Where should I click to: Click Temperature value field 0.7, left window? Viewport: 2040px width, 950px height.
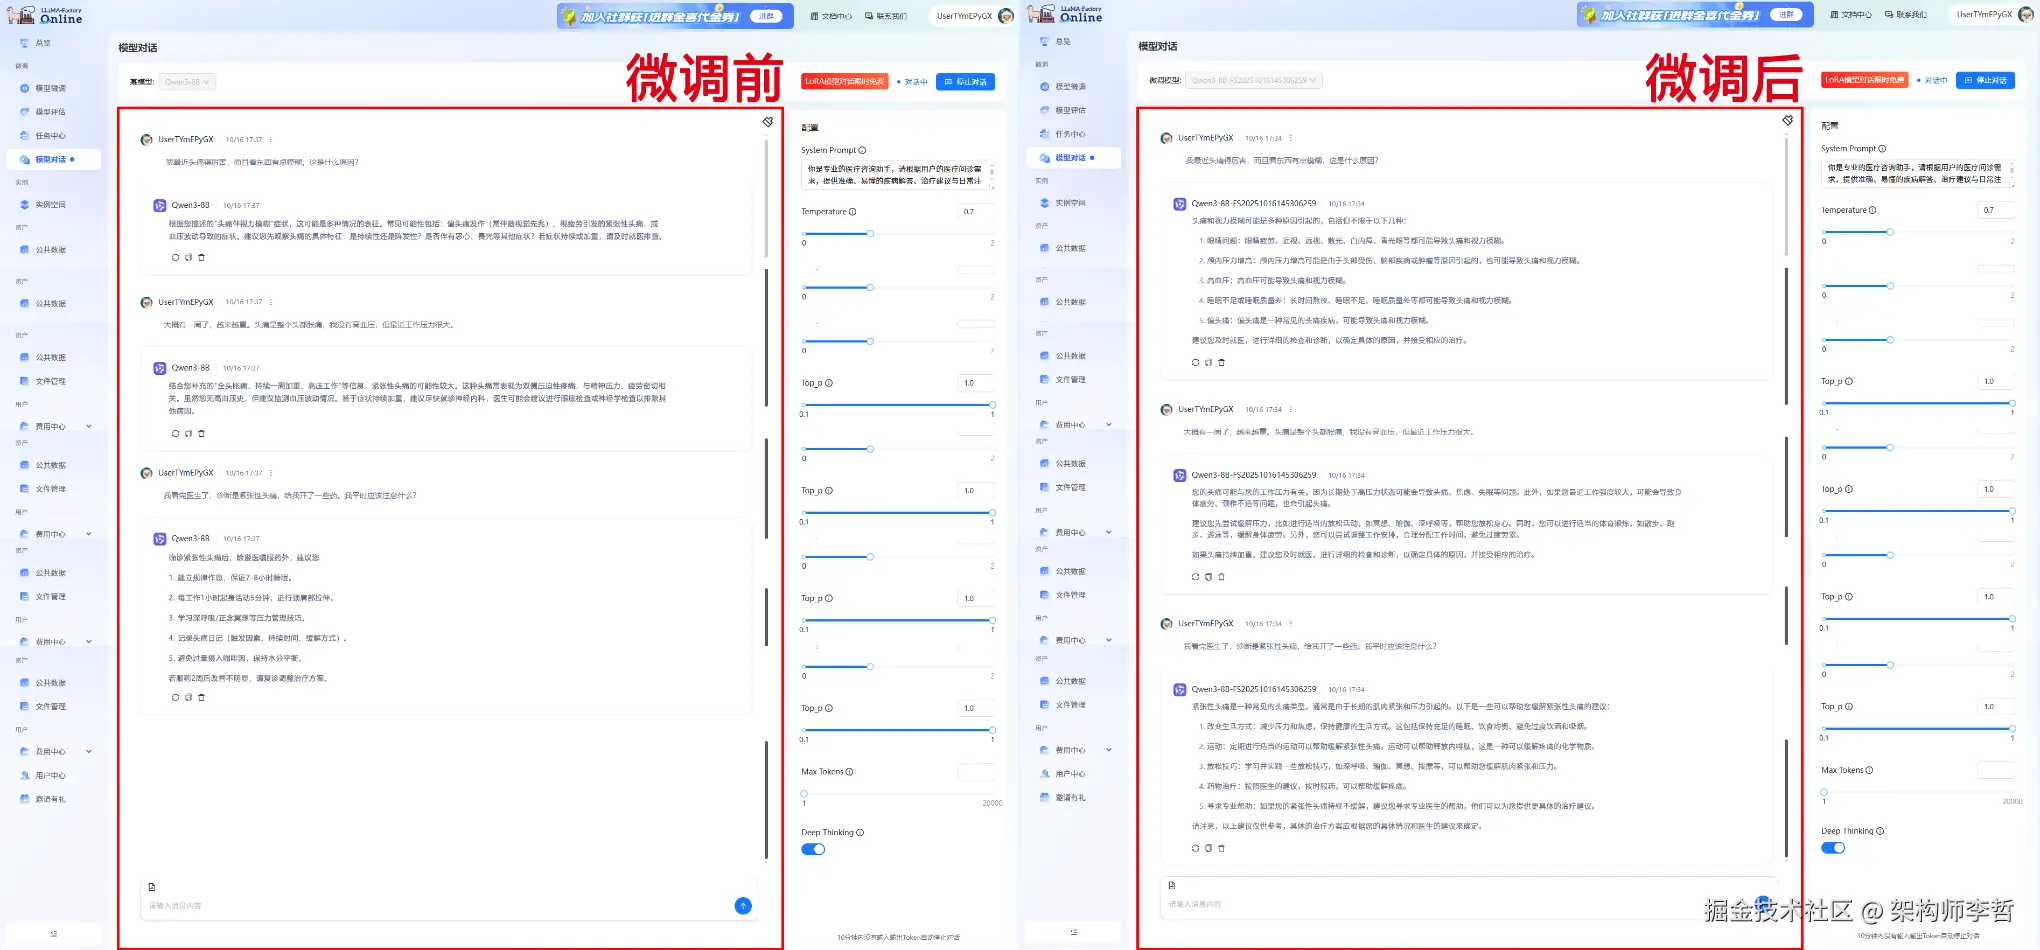pyautogui.click(x=976, y=212)
